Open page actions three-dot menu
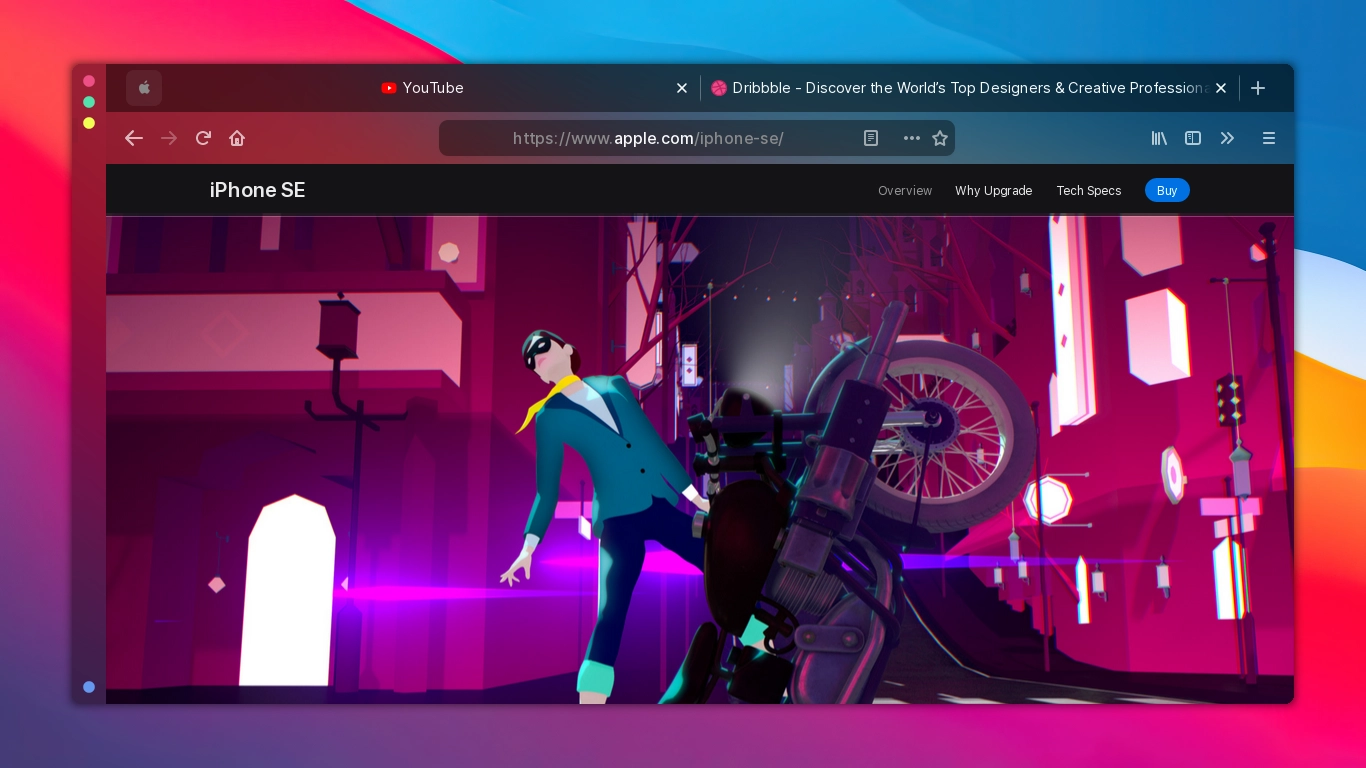Viewport: 1366px width, 768px height. coord(912,138)
